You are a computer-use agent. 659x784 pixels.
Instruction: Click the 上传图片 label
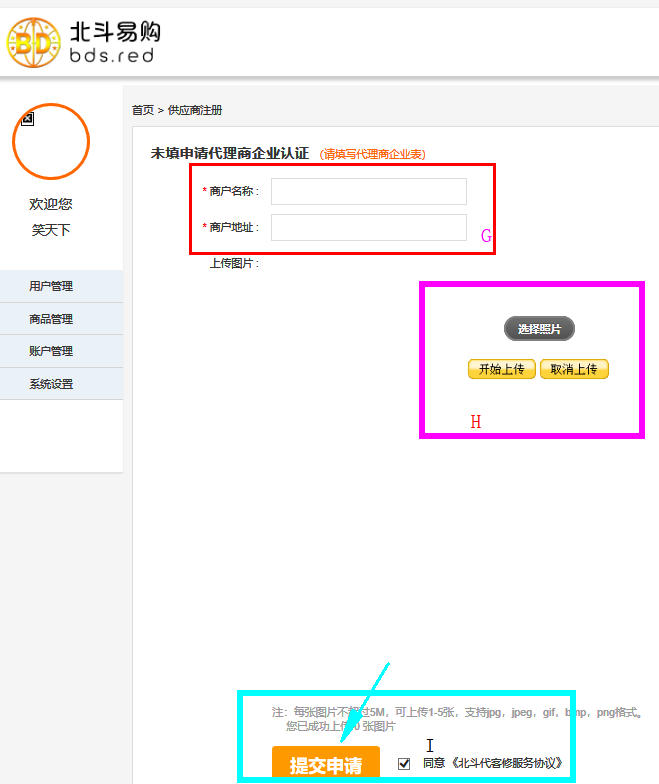click(x=233, y=263)
